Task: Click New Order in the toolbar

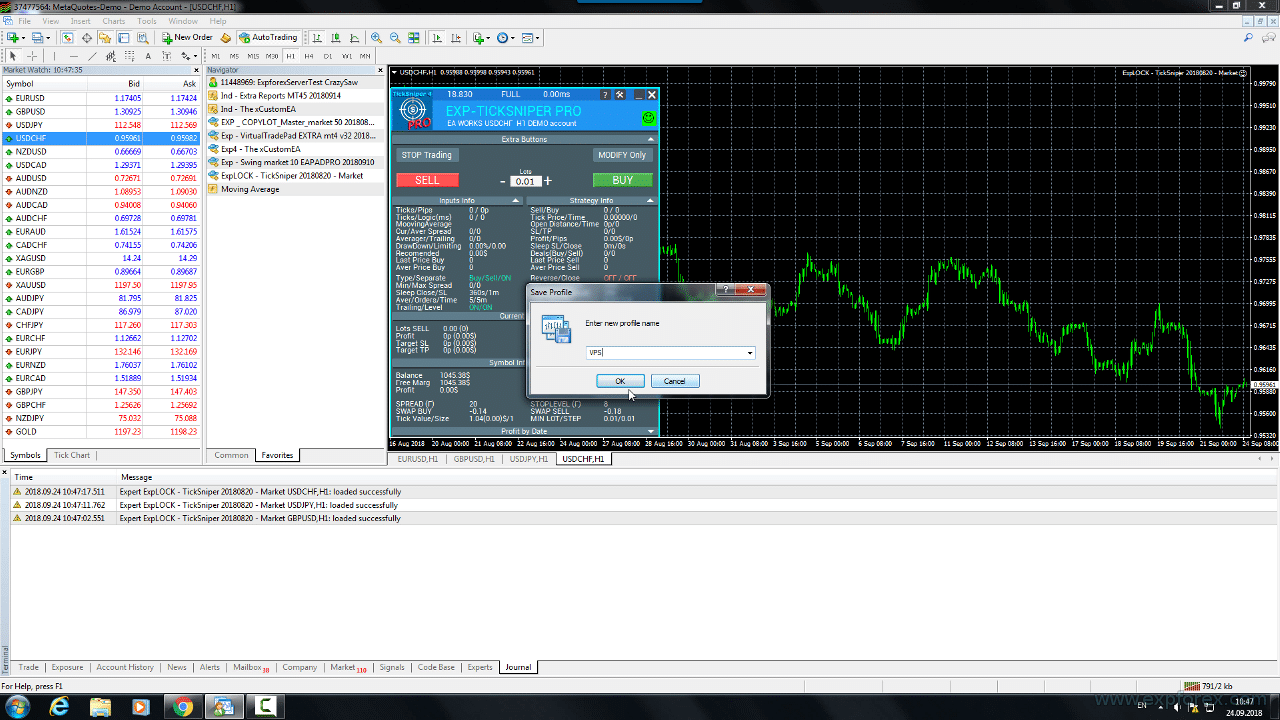Action: coord(187,38)
